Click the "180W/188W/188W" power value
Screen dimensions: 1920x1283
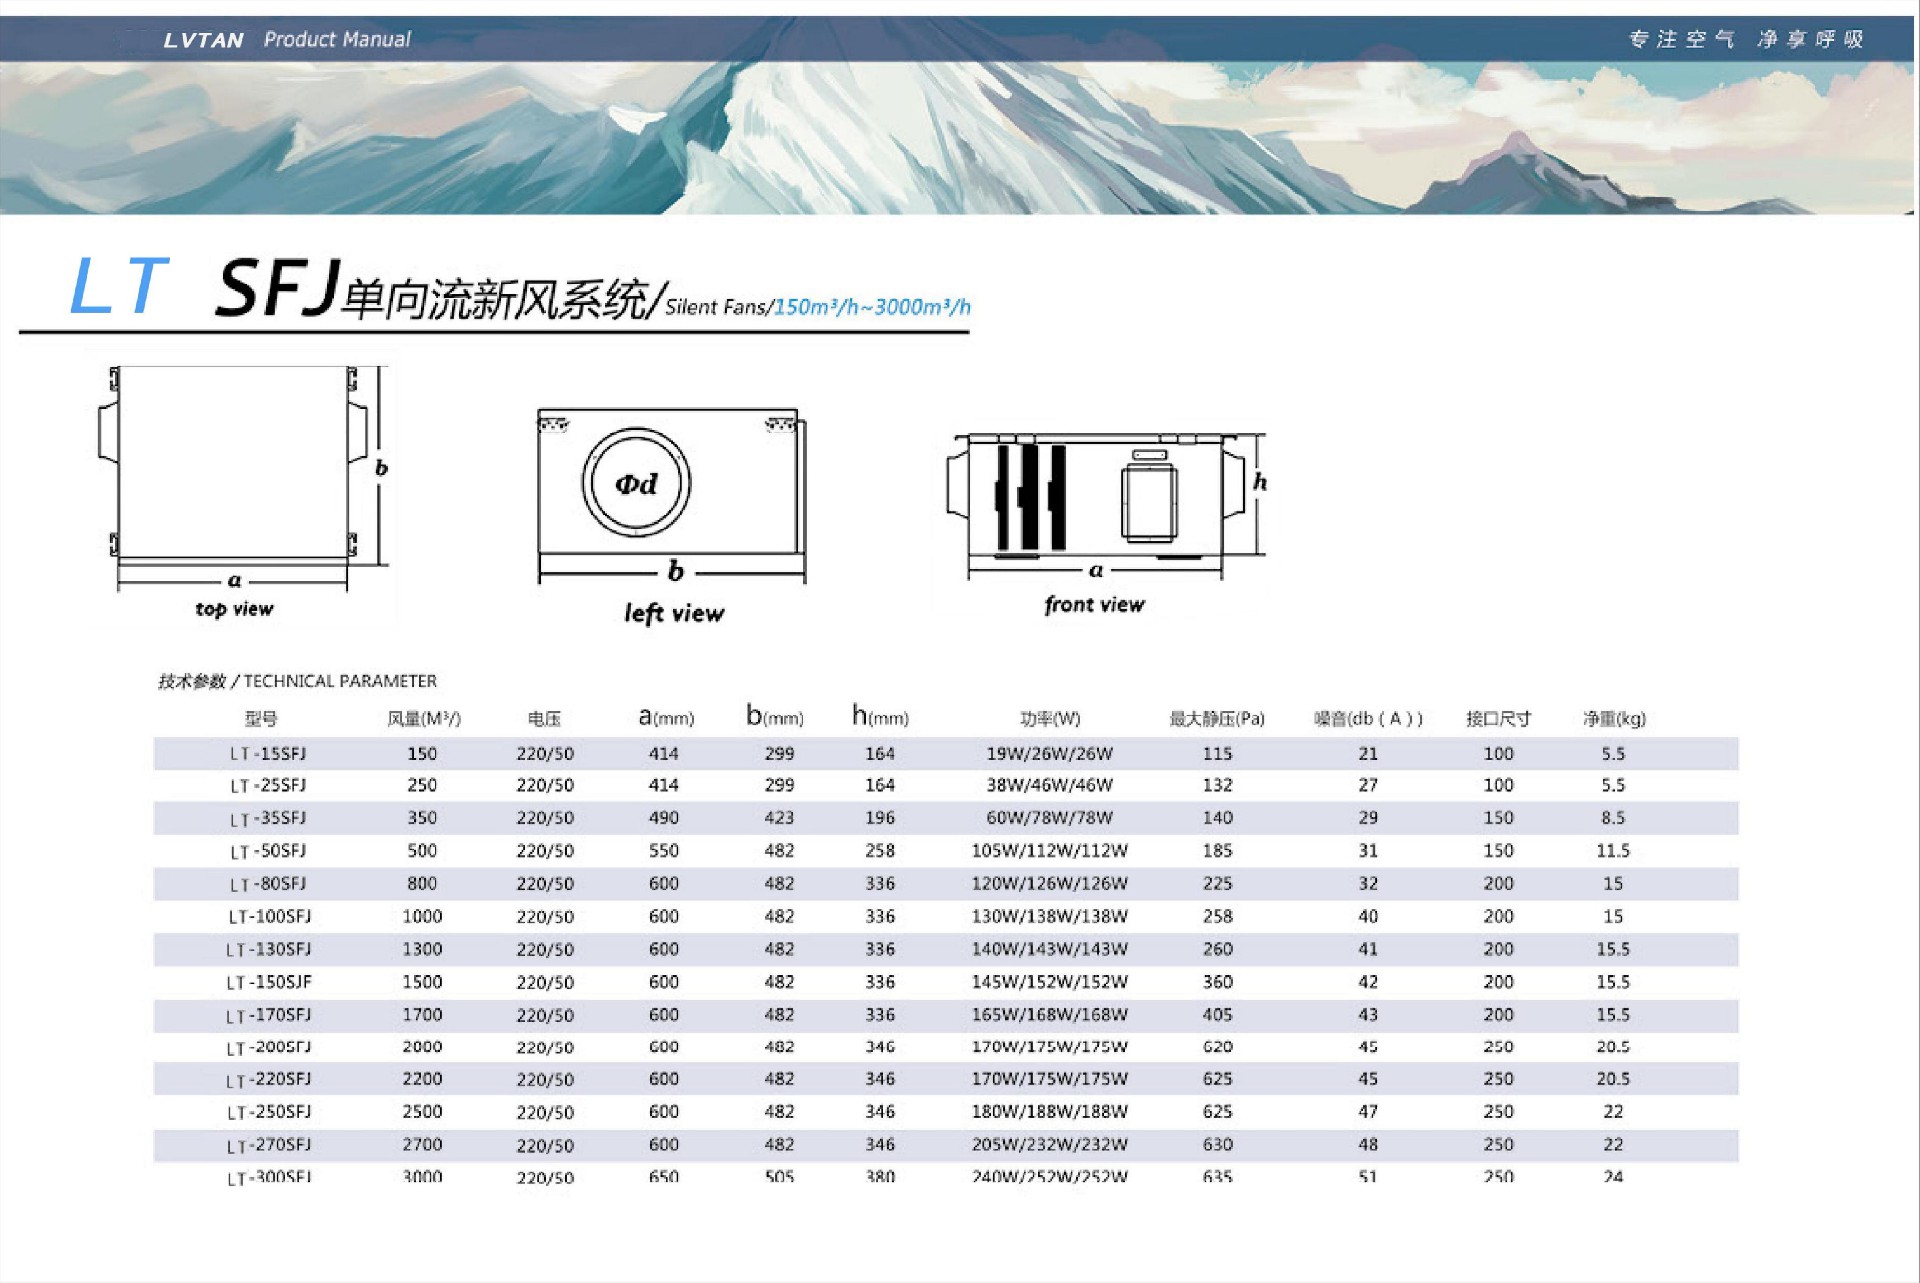click(1050, 1112)
